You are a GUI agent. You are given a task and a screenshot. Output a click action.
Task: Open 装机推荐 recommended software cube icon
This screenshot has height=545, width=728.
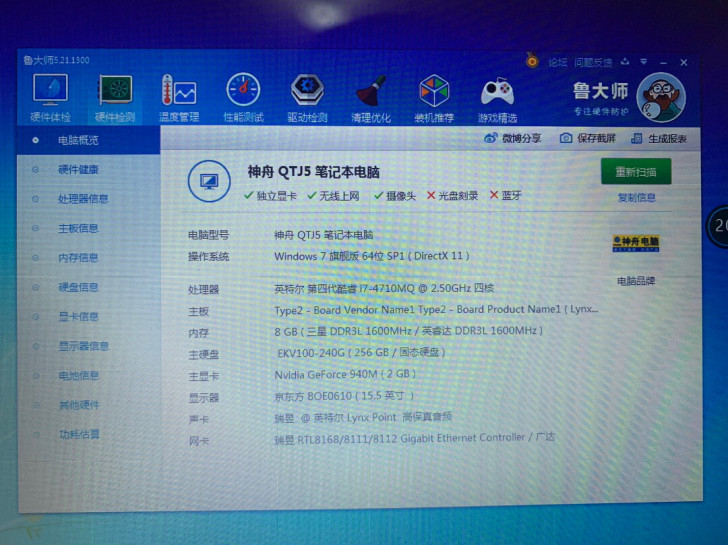[x=434, y=98]
